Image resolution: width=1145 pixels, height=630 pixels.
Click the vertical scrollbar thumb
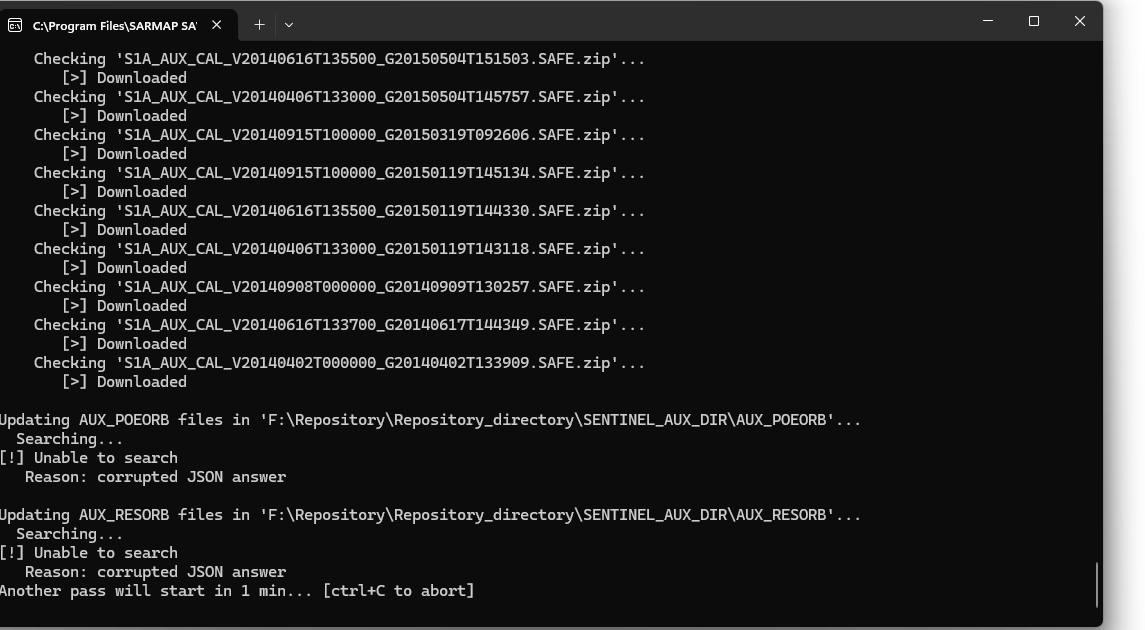click(1097, 585)
